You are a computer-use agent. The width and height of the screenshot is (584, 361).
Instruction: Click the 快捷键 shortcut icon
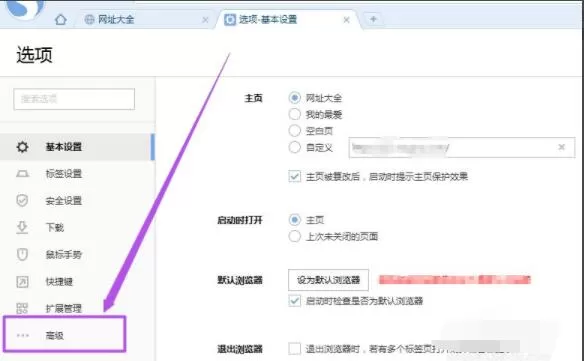click(x=22, y=282)
